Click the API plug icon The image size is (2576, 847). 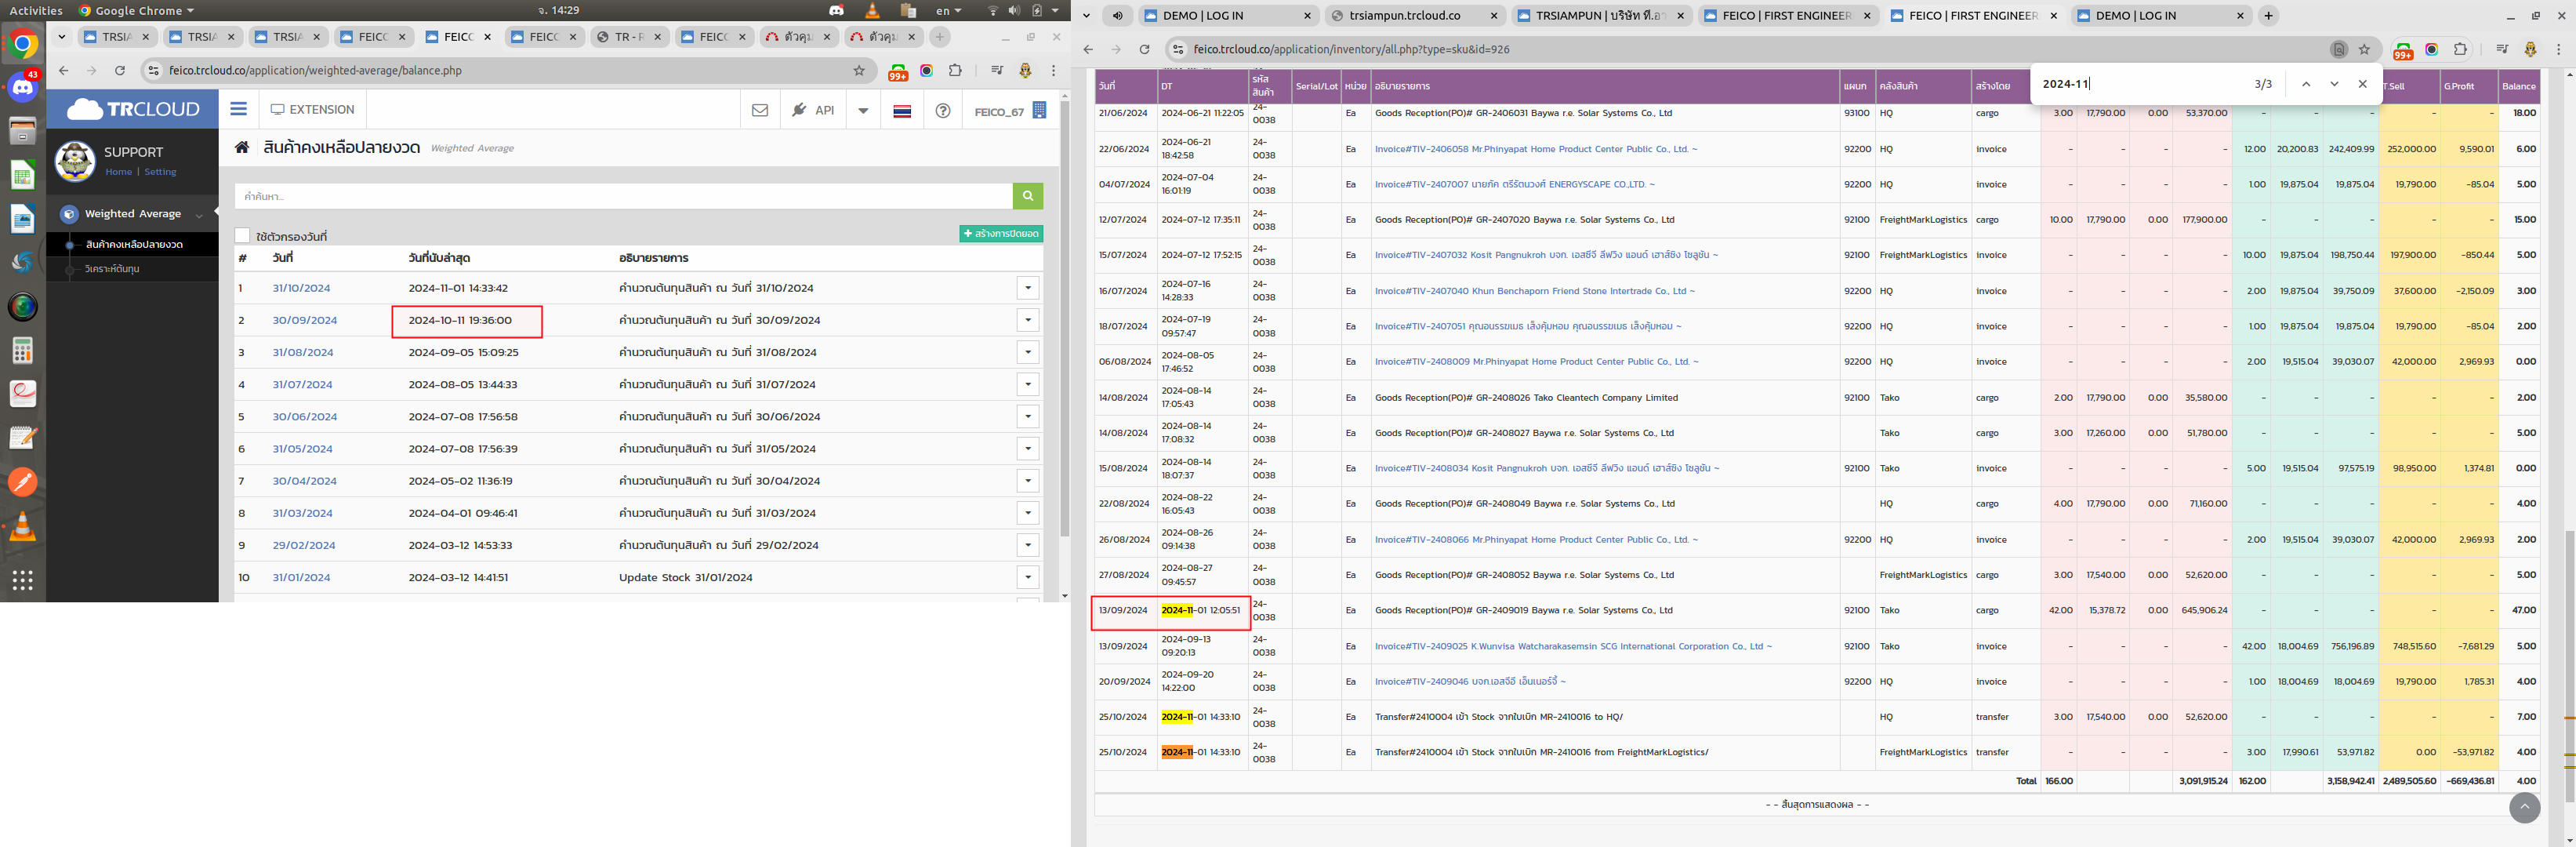[799, 110]
